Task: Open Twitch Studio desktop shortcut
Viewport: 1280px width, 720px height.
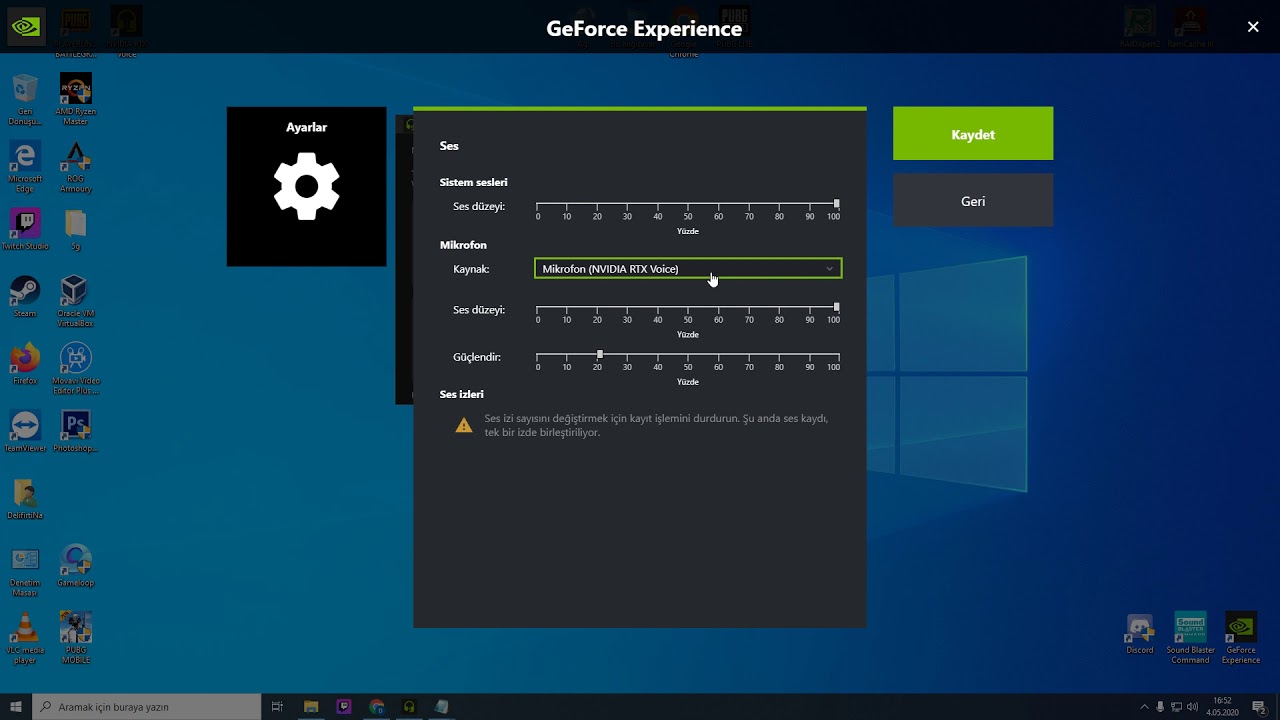Action: (25, 230)
